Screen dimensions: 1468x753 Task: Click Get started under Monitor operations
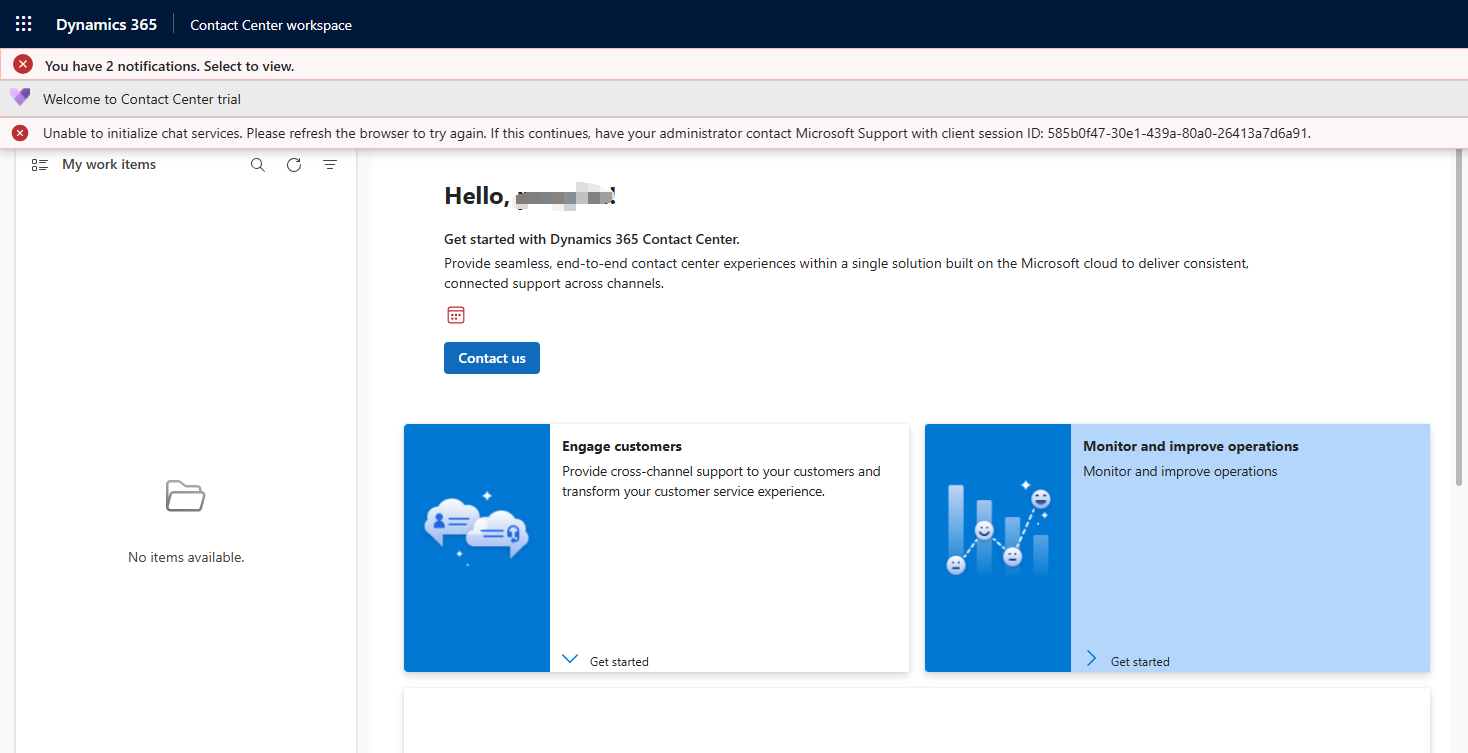pos(1140,662)
